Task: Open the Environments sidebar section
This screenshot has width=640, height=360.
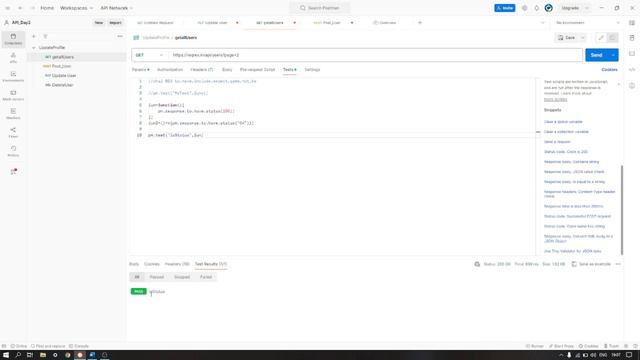Action: [x=13, y=76]
